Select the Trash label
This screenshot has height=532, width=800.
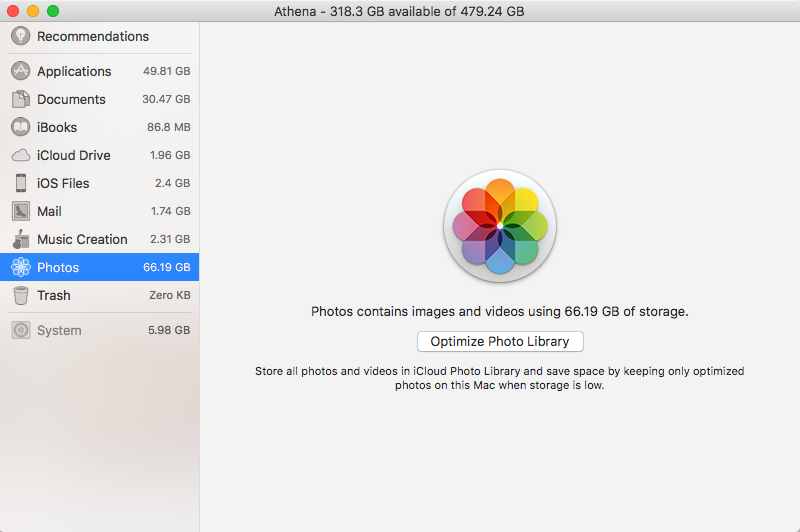[x=54, y=295]
